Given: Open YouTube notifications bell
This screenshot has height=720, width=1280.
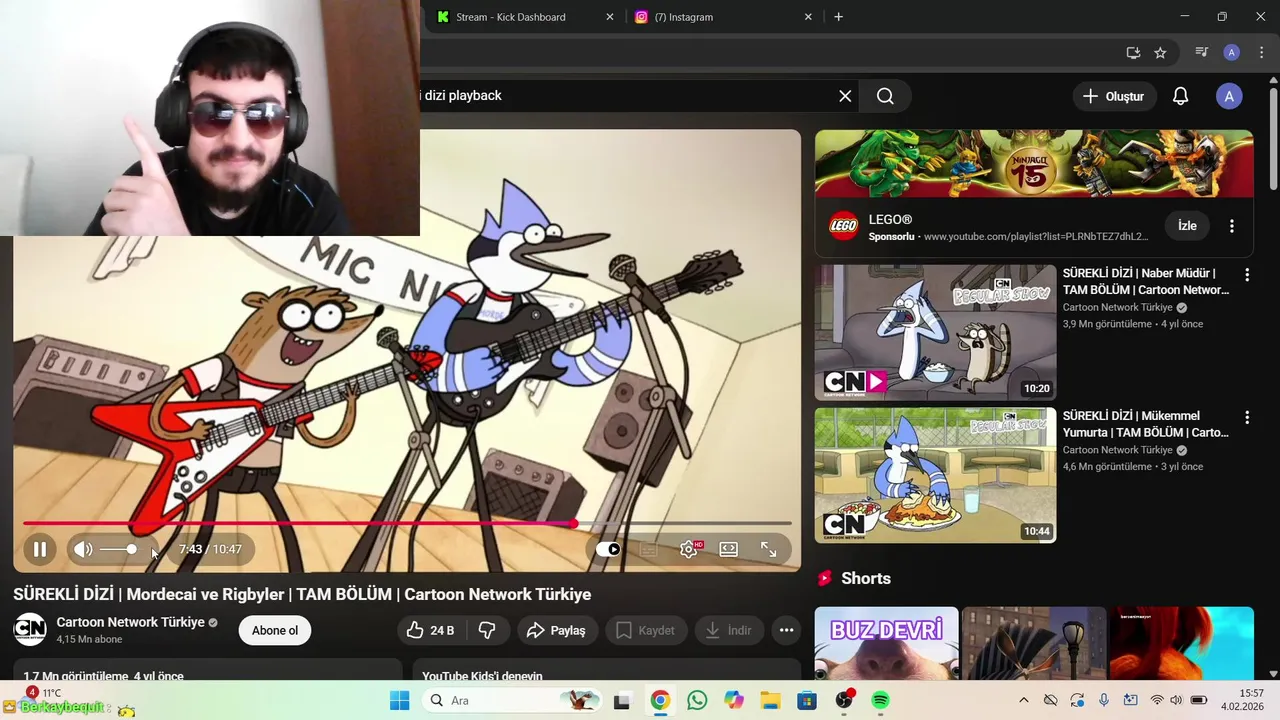Looking at the screenshot, I should (1181, 96).
